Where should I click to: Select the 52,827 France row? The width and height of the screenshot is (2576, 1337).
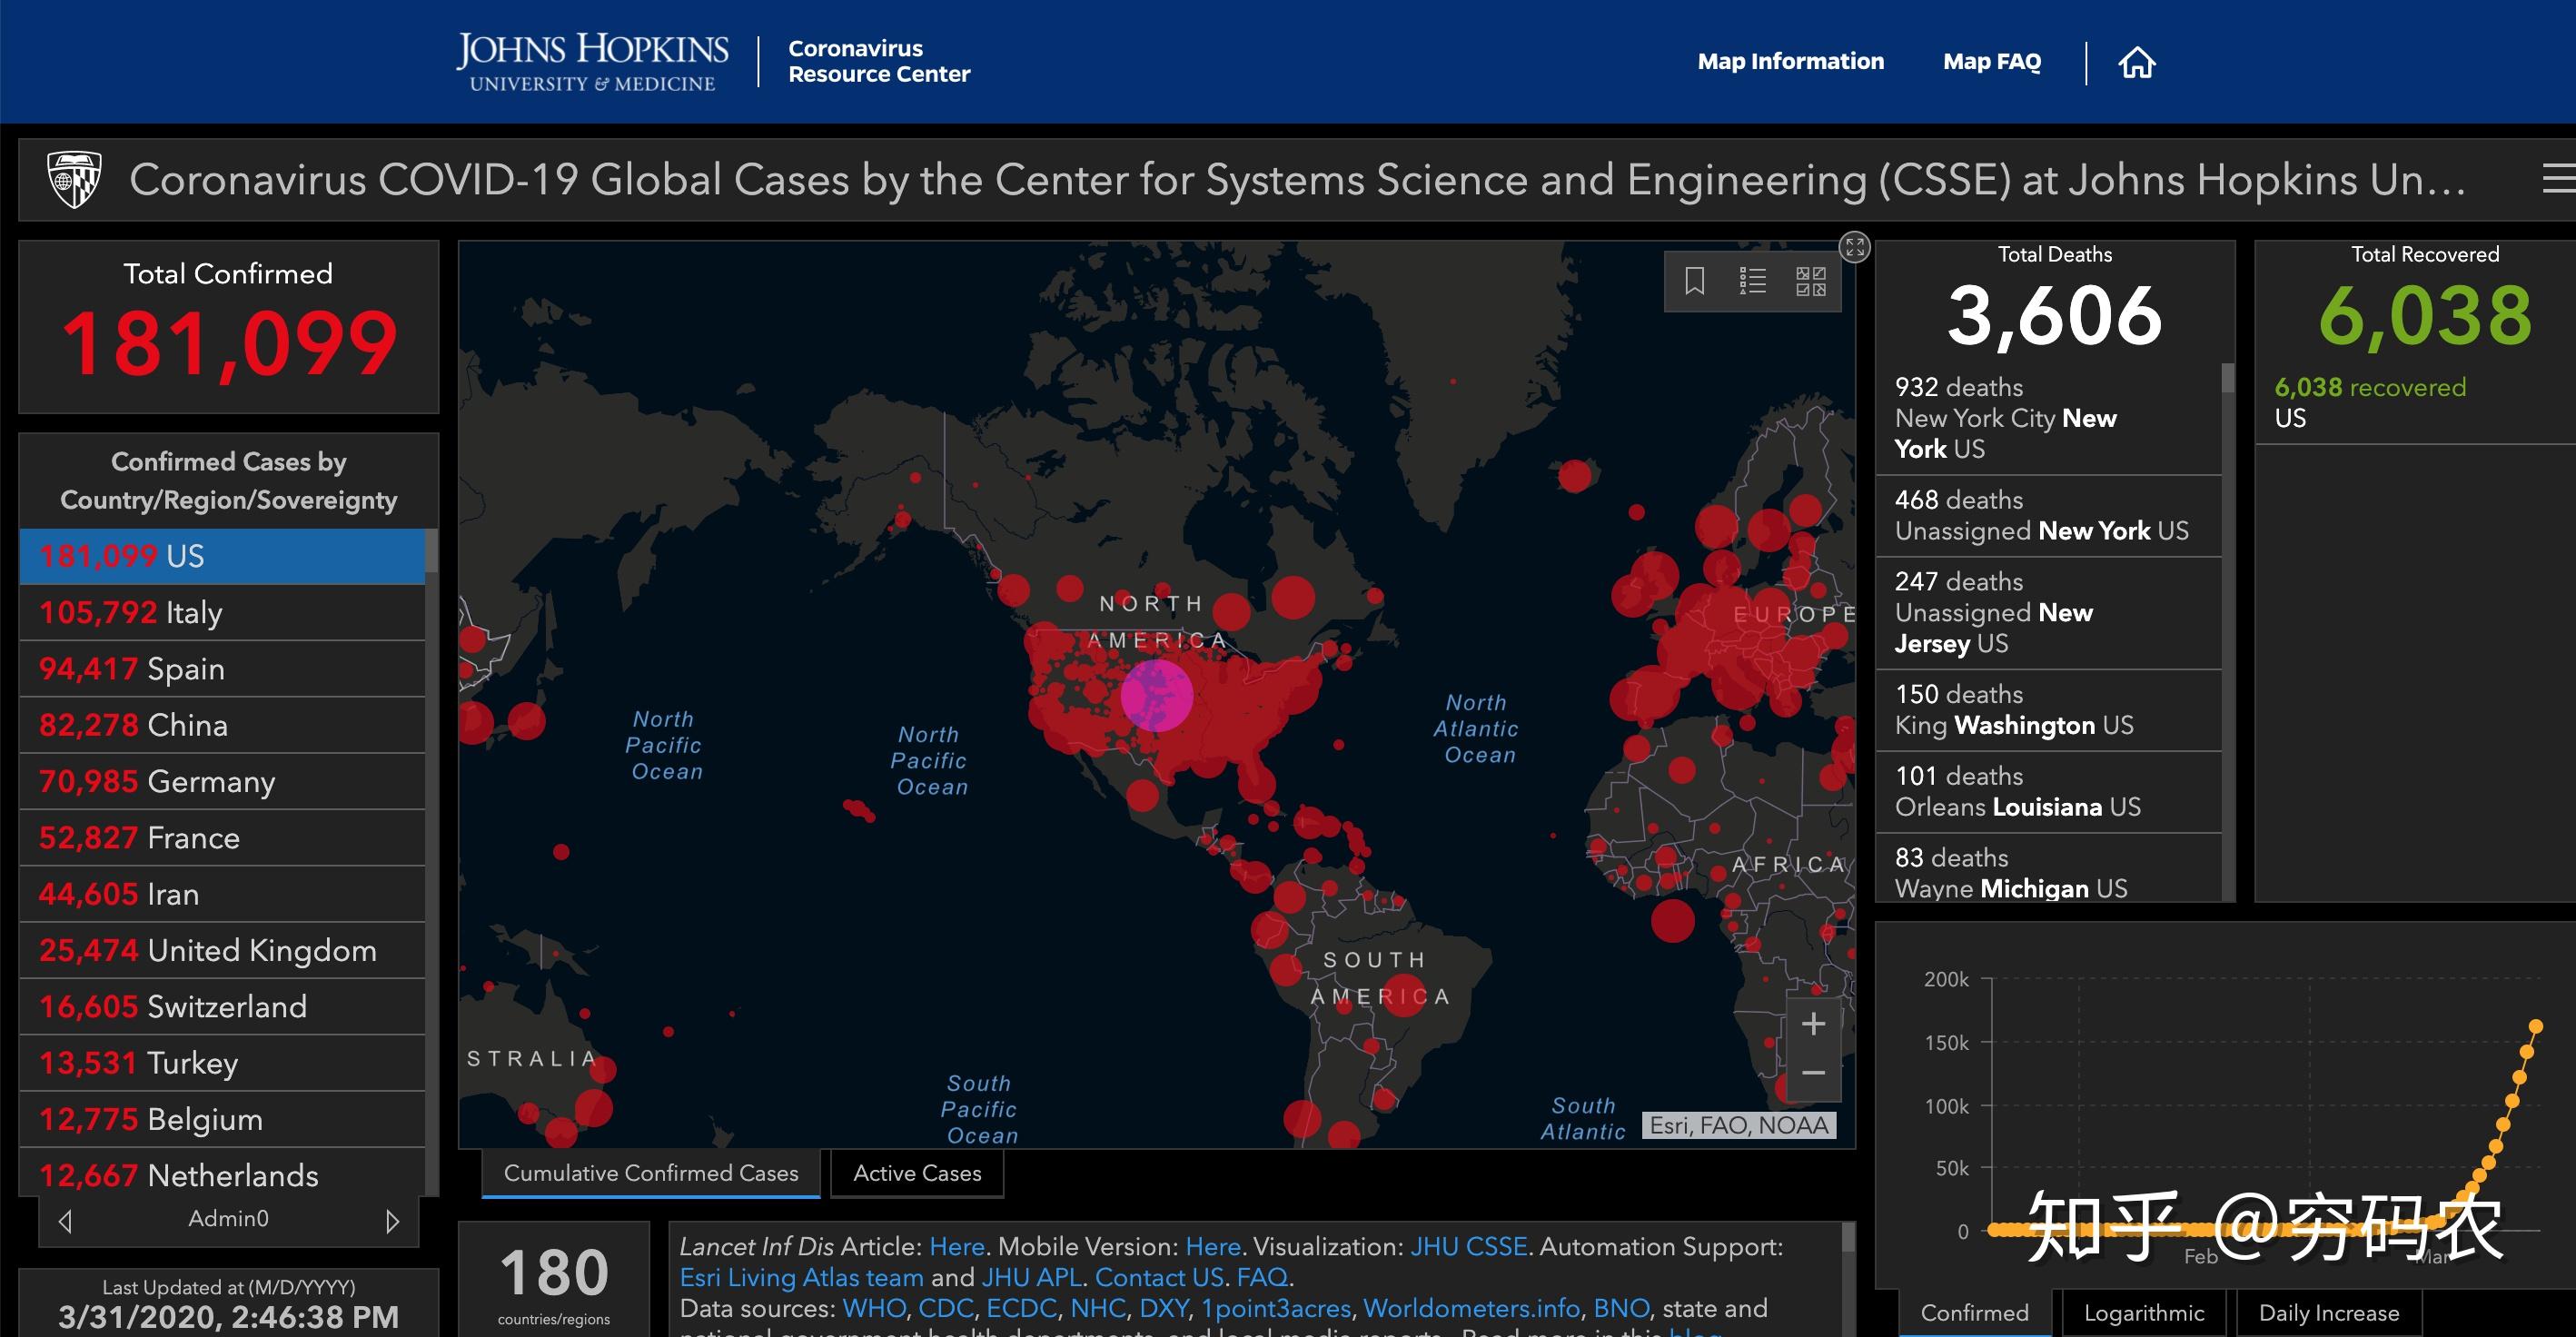pos(222,837)
